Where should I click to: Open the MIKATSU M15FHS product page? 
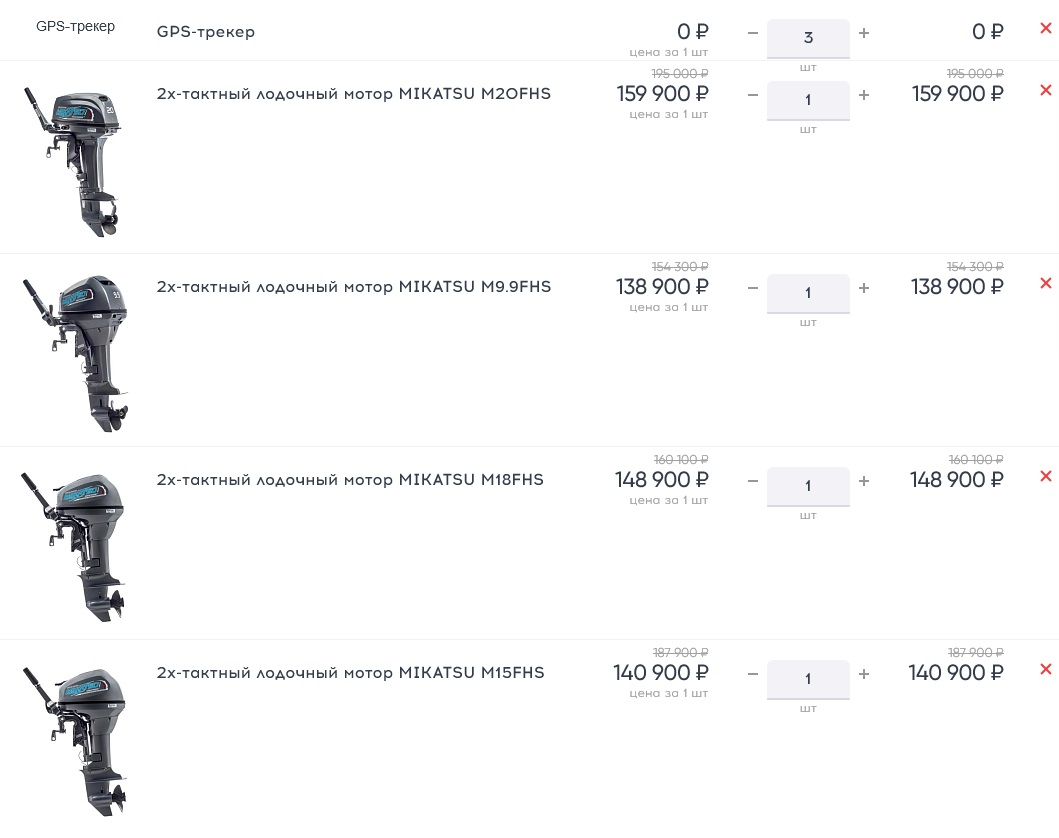[350, 673]
